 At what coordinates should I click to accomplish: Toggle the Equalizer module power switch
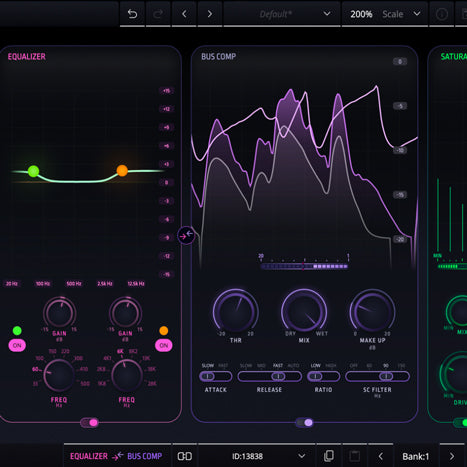point(90,423)
